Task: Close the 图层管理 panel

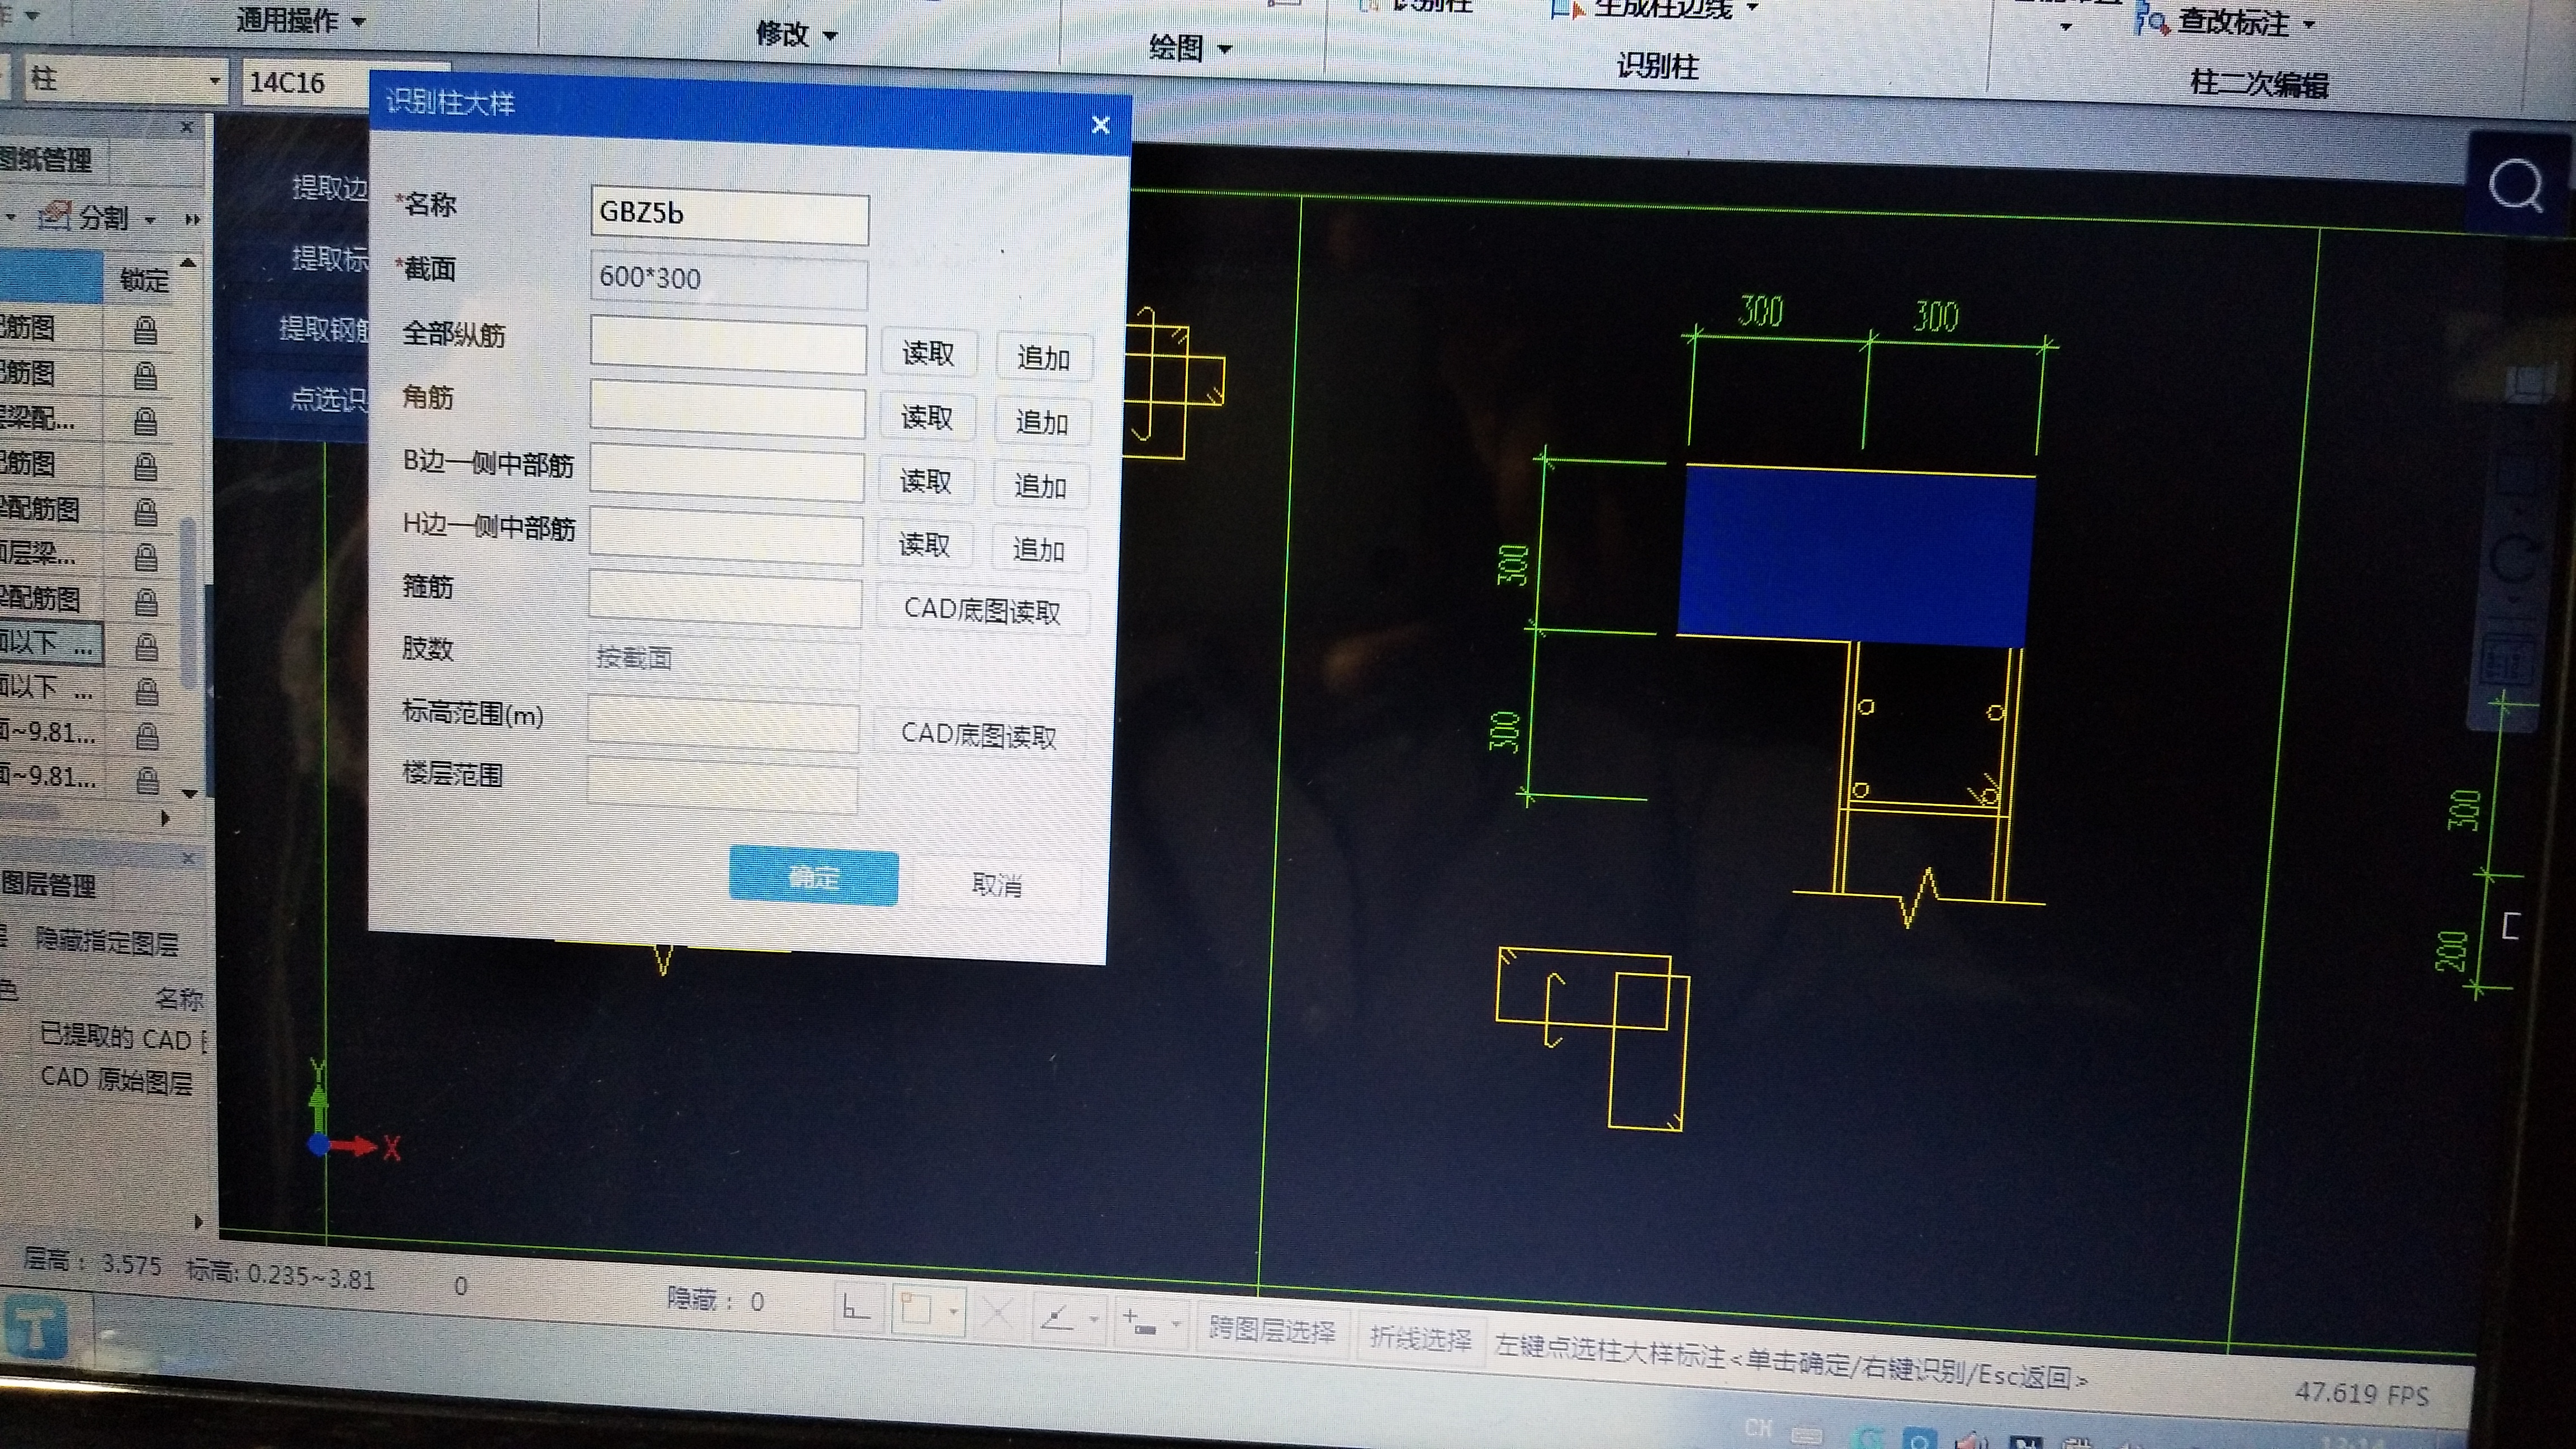Action: point(188,858)
